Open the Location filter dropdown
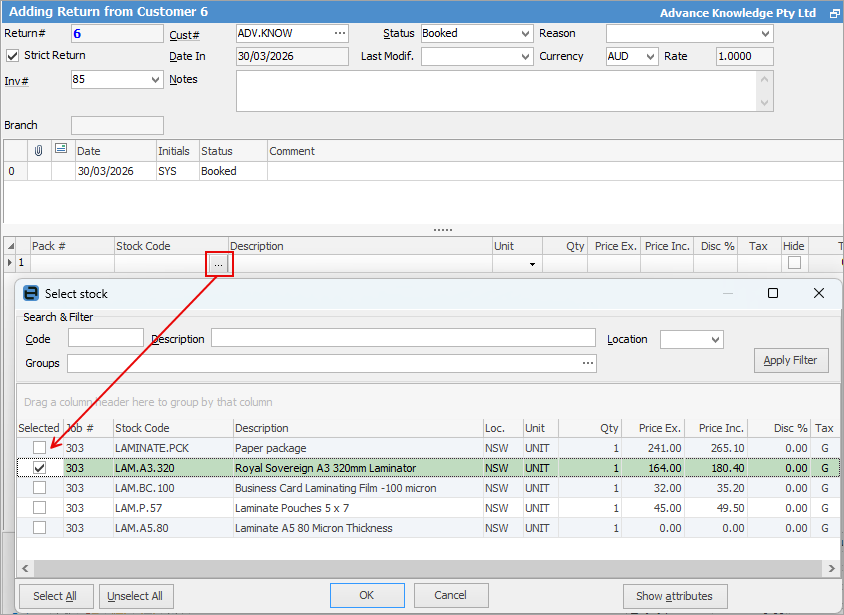Viewport: 844px width, 615px height. 714,340
